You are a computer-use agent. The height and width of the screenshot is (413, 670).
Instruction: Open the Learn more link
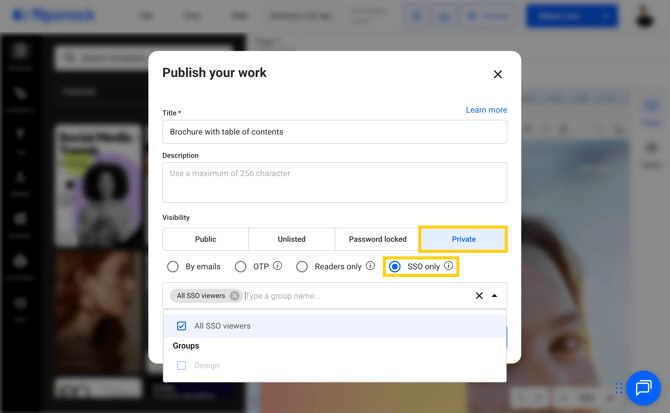click(486, 110)
